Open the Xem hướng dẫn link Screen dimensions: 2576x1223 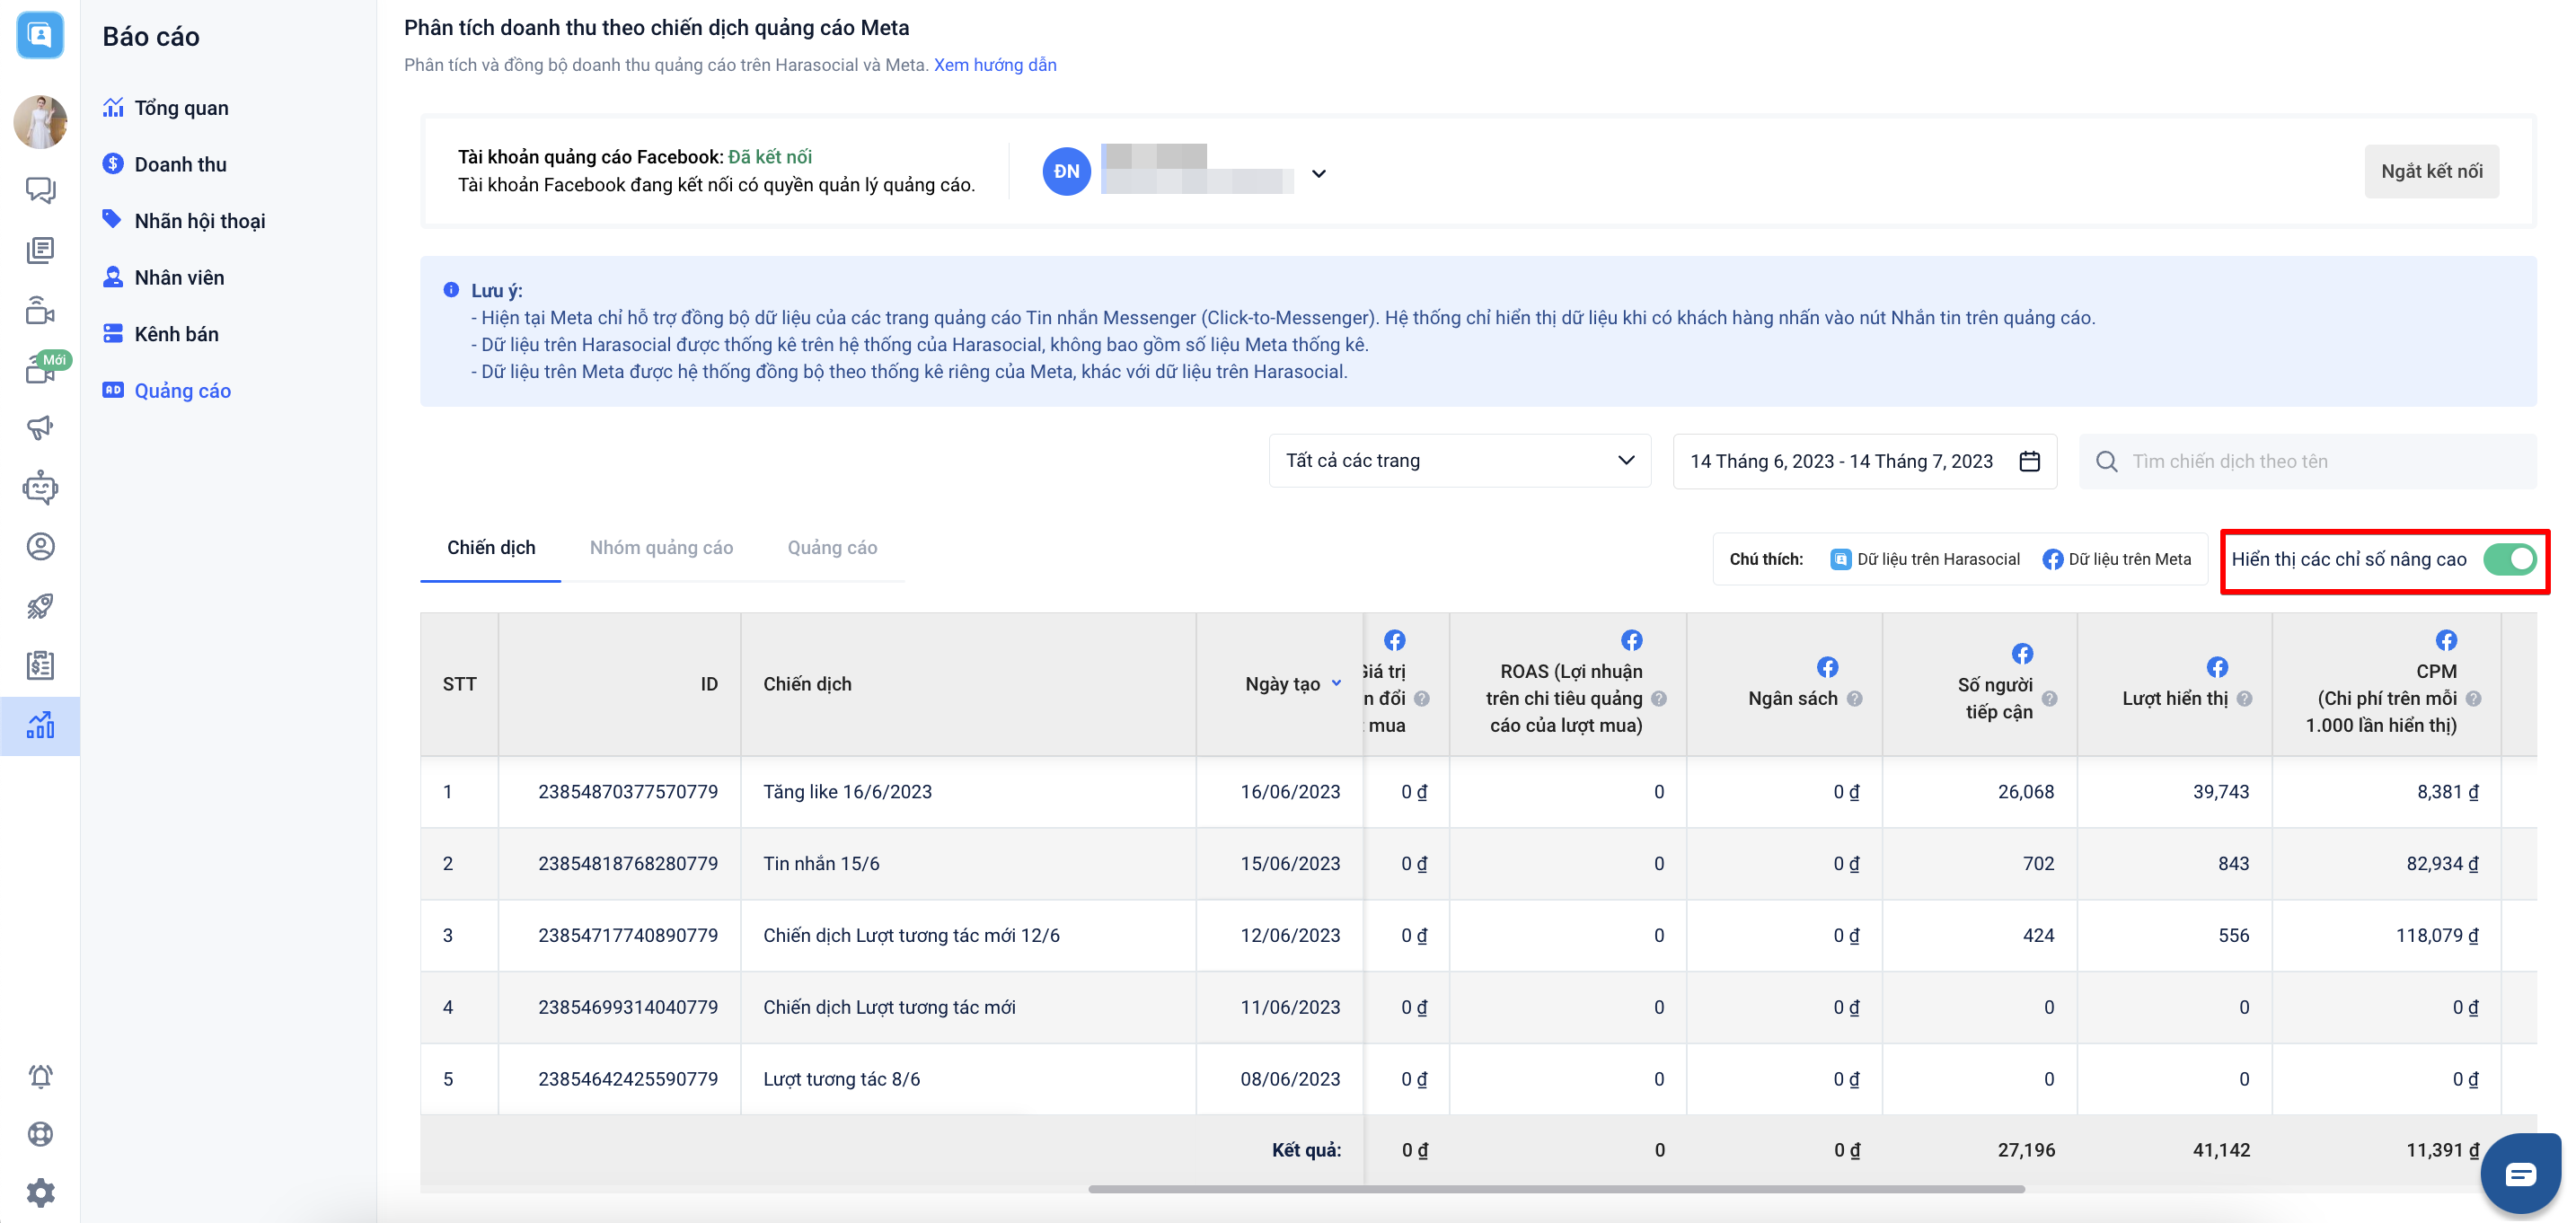994,65
